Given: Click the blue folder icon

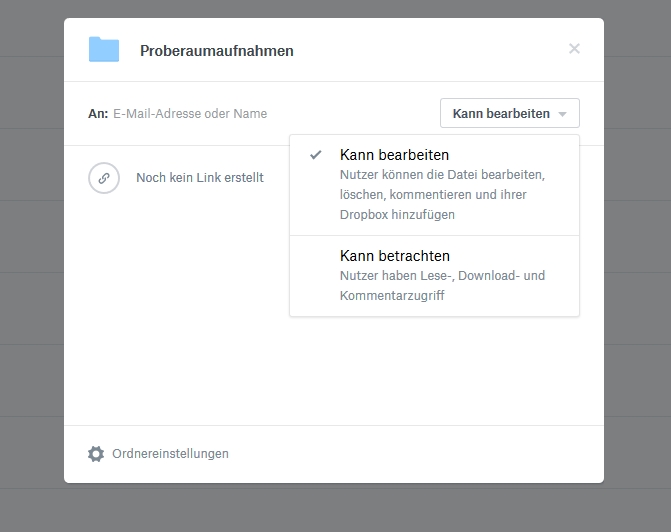Looking at the screenshot, I should tap(103, 50).
